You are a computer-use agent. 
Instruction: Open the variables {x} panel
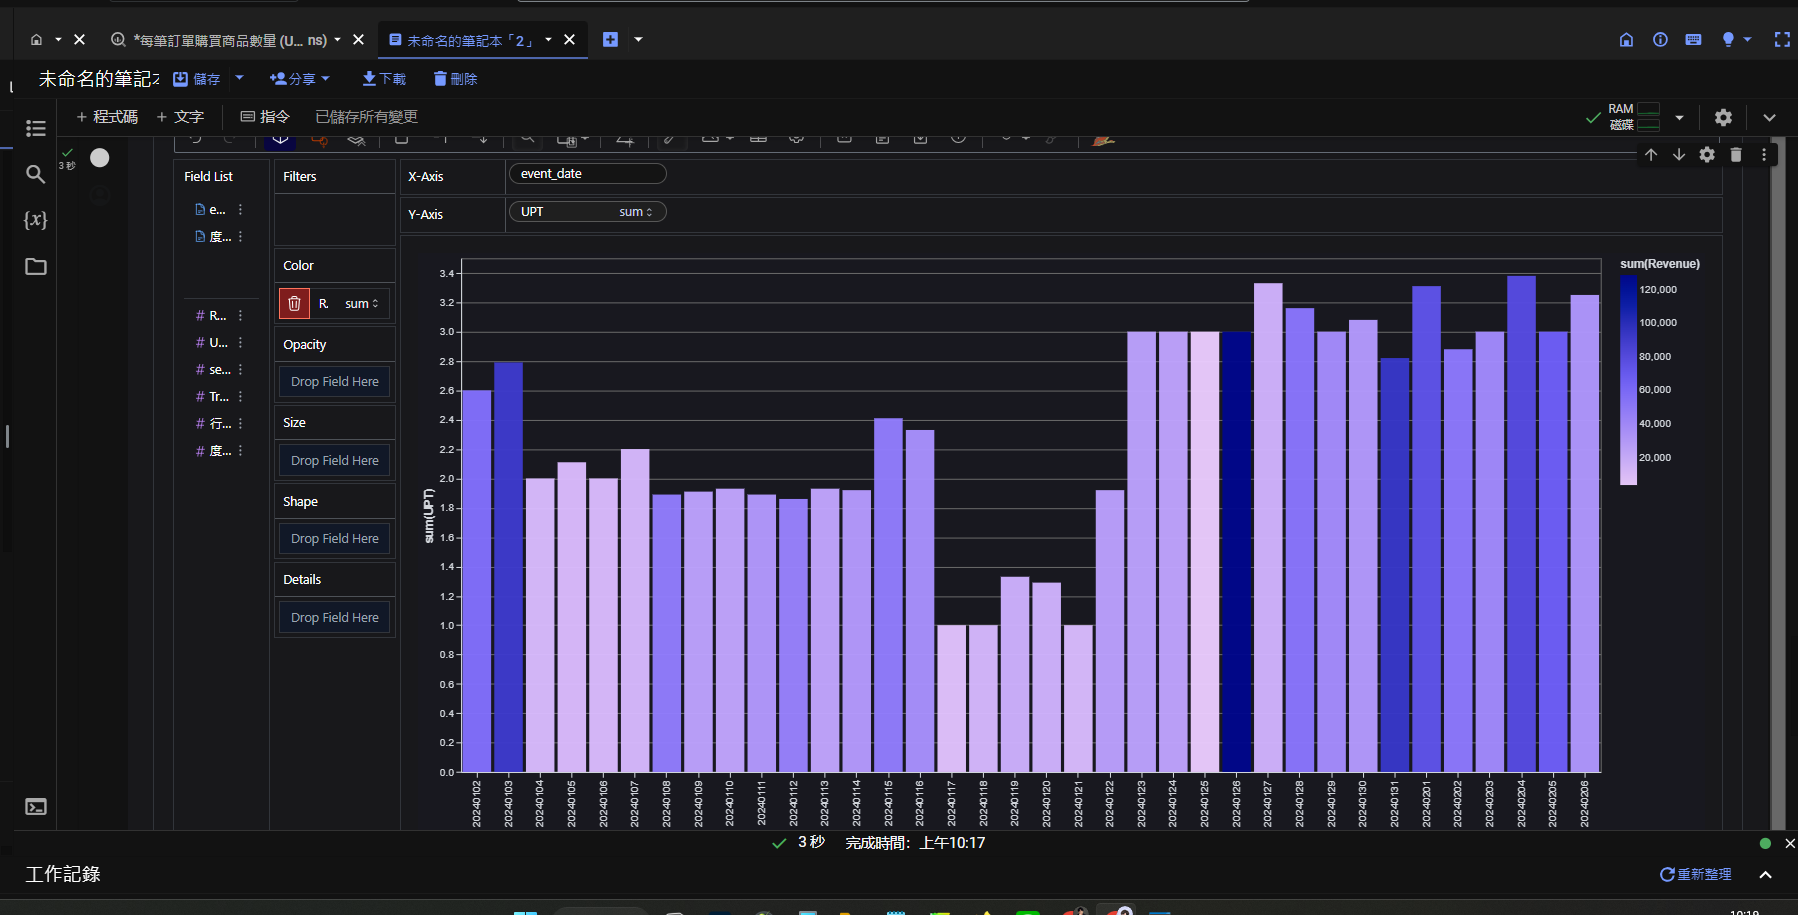[36, 220]
